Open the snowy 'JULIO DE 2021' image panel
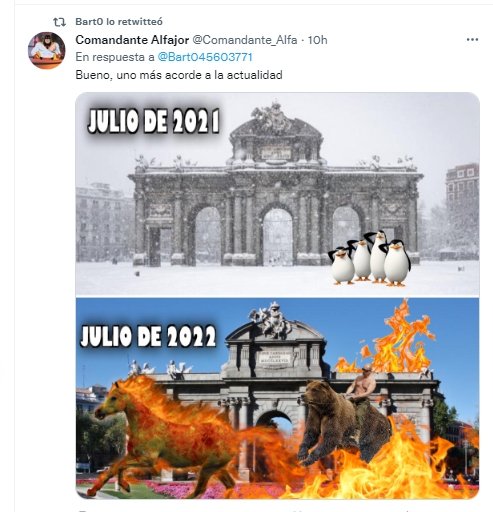The image size is (493, 512). 277,194
